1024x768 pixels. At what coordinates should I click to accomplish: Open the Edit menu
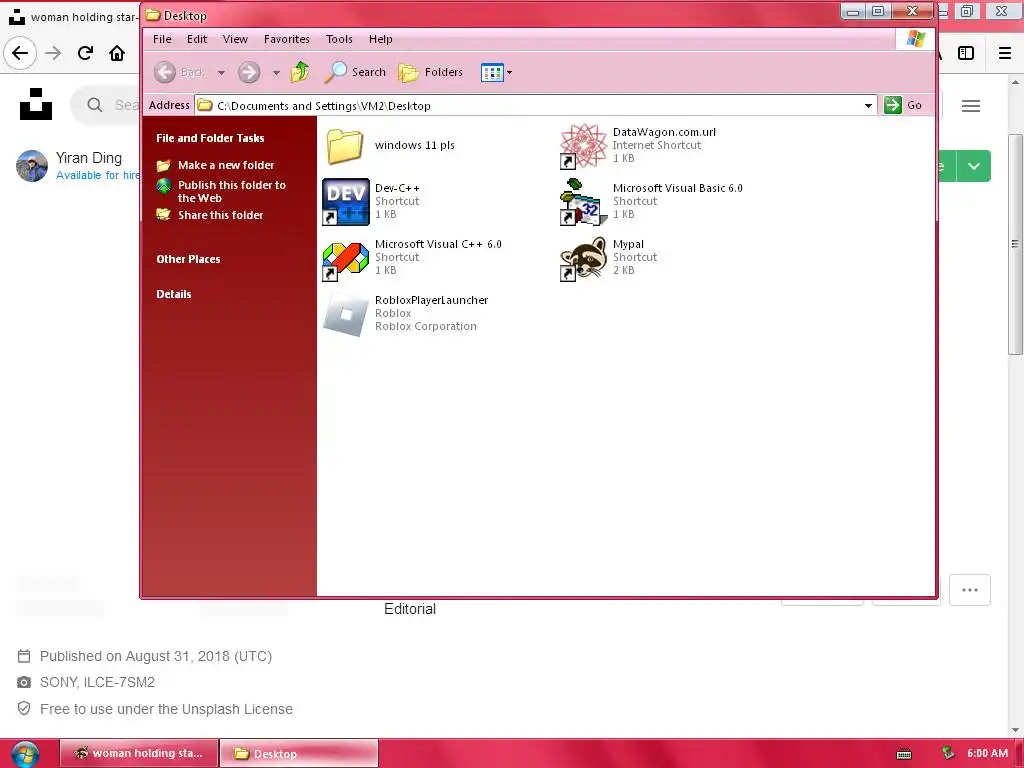point(197,39)
